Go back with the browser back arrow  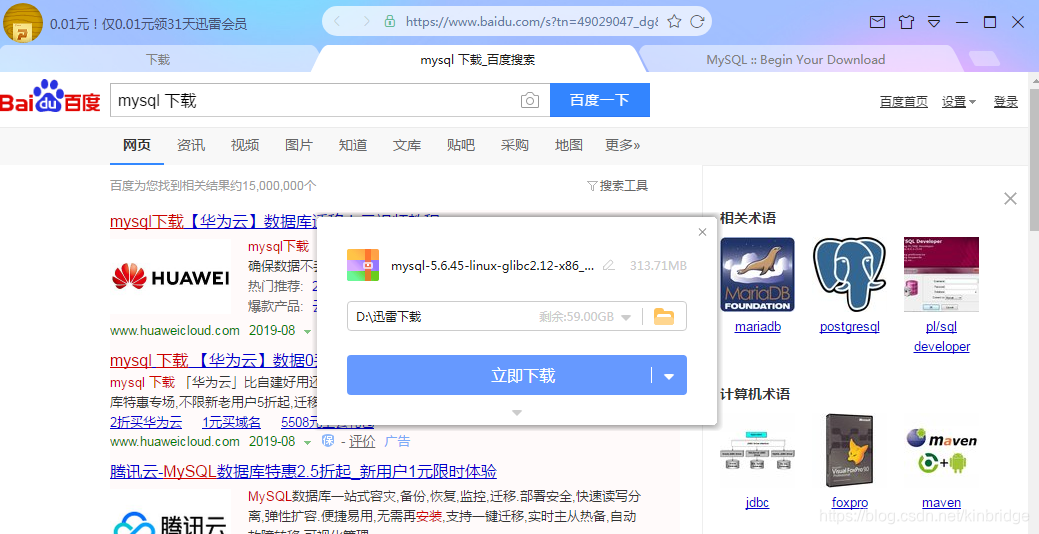337,22
